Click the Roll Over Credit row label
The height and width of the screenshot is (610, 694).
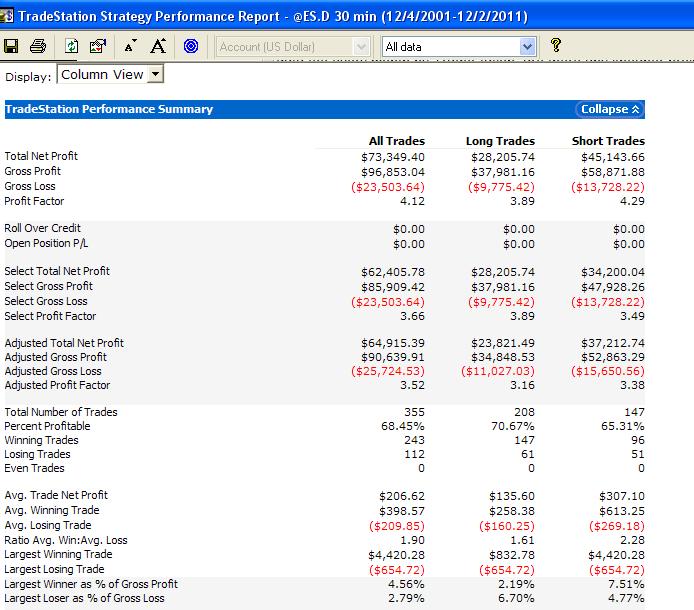[42, 228]
